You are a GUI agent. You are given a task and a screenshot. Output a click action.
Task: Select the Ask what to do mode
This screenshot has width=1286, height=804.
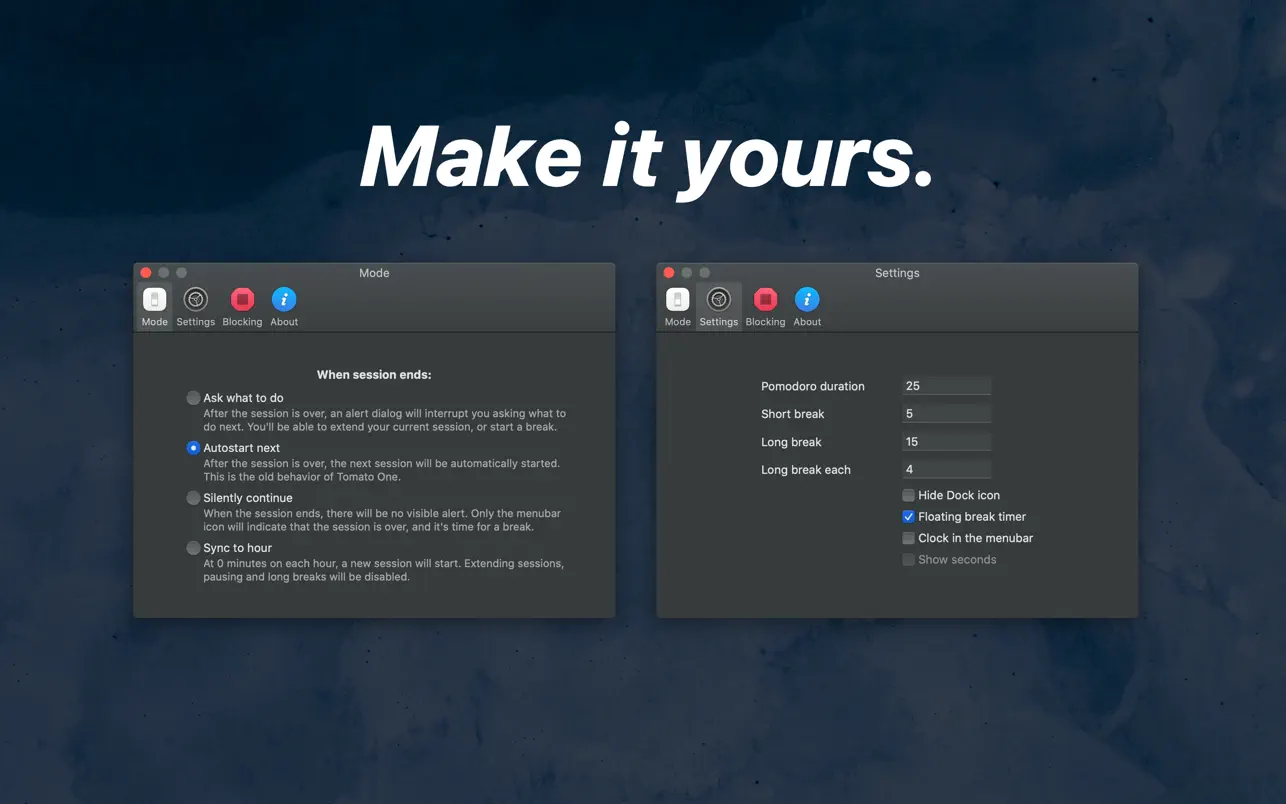tap(193, 397)
